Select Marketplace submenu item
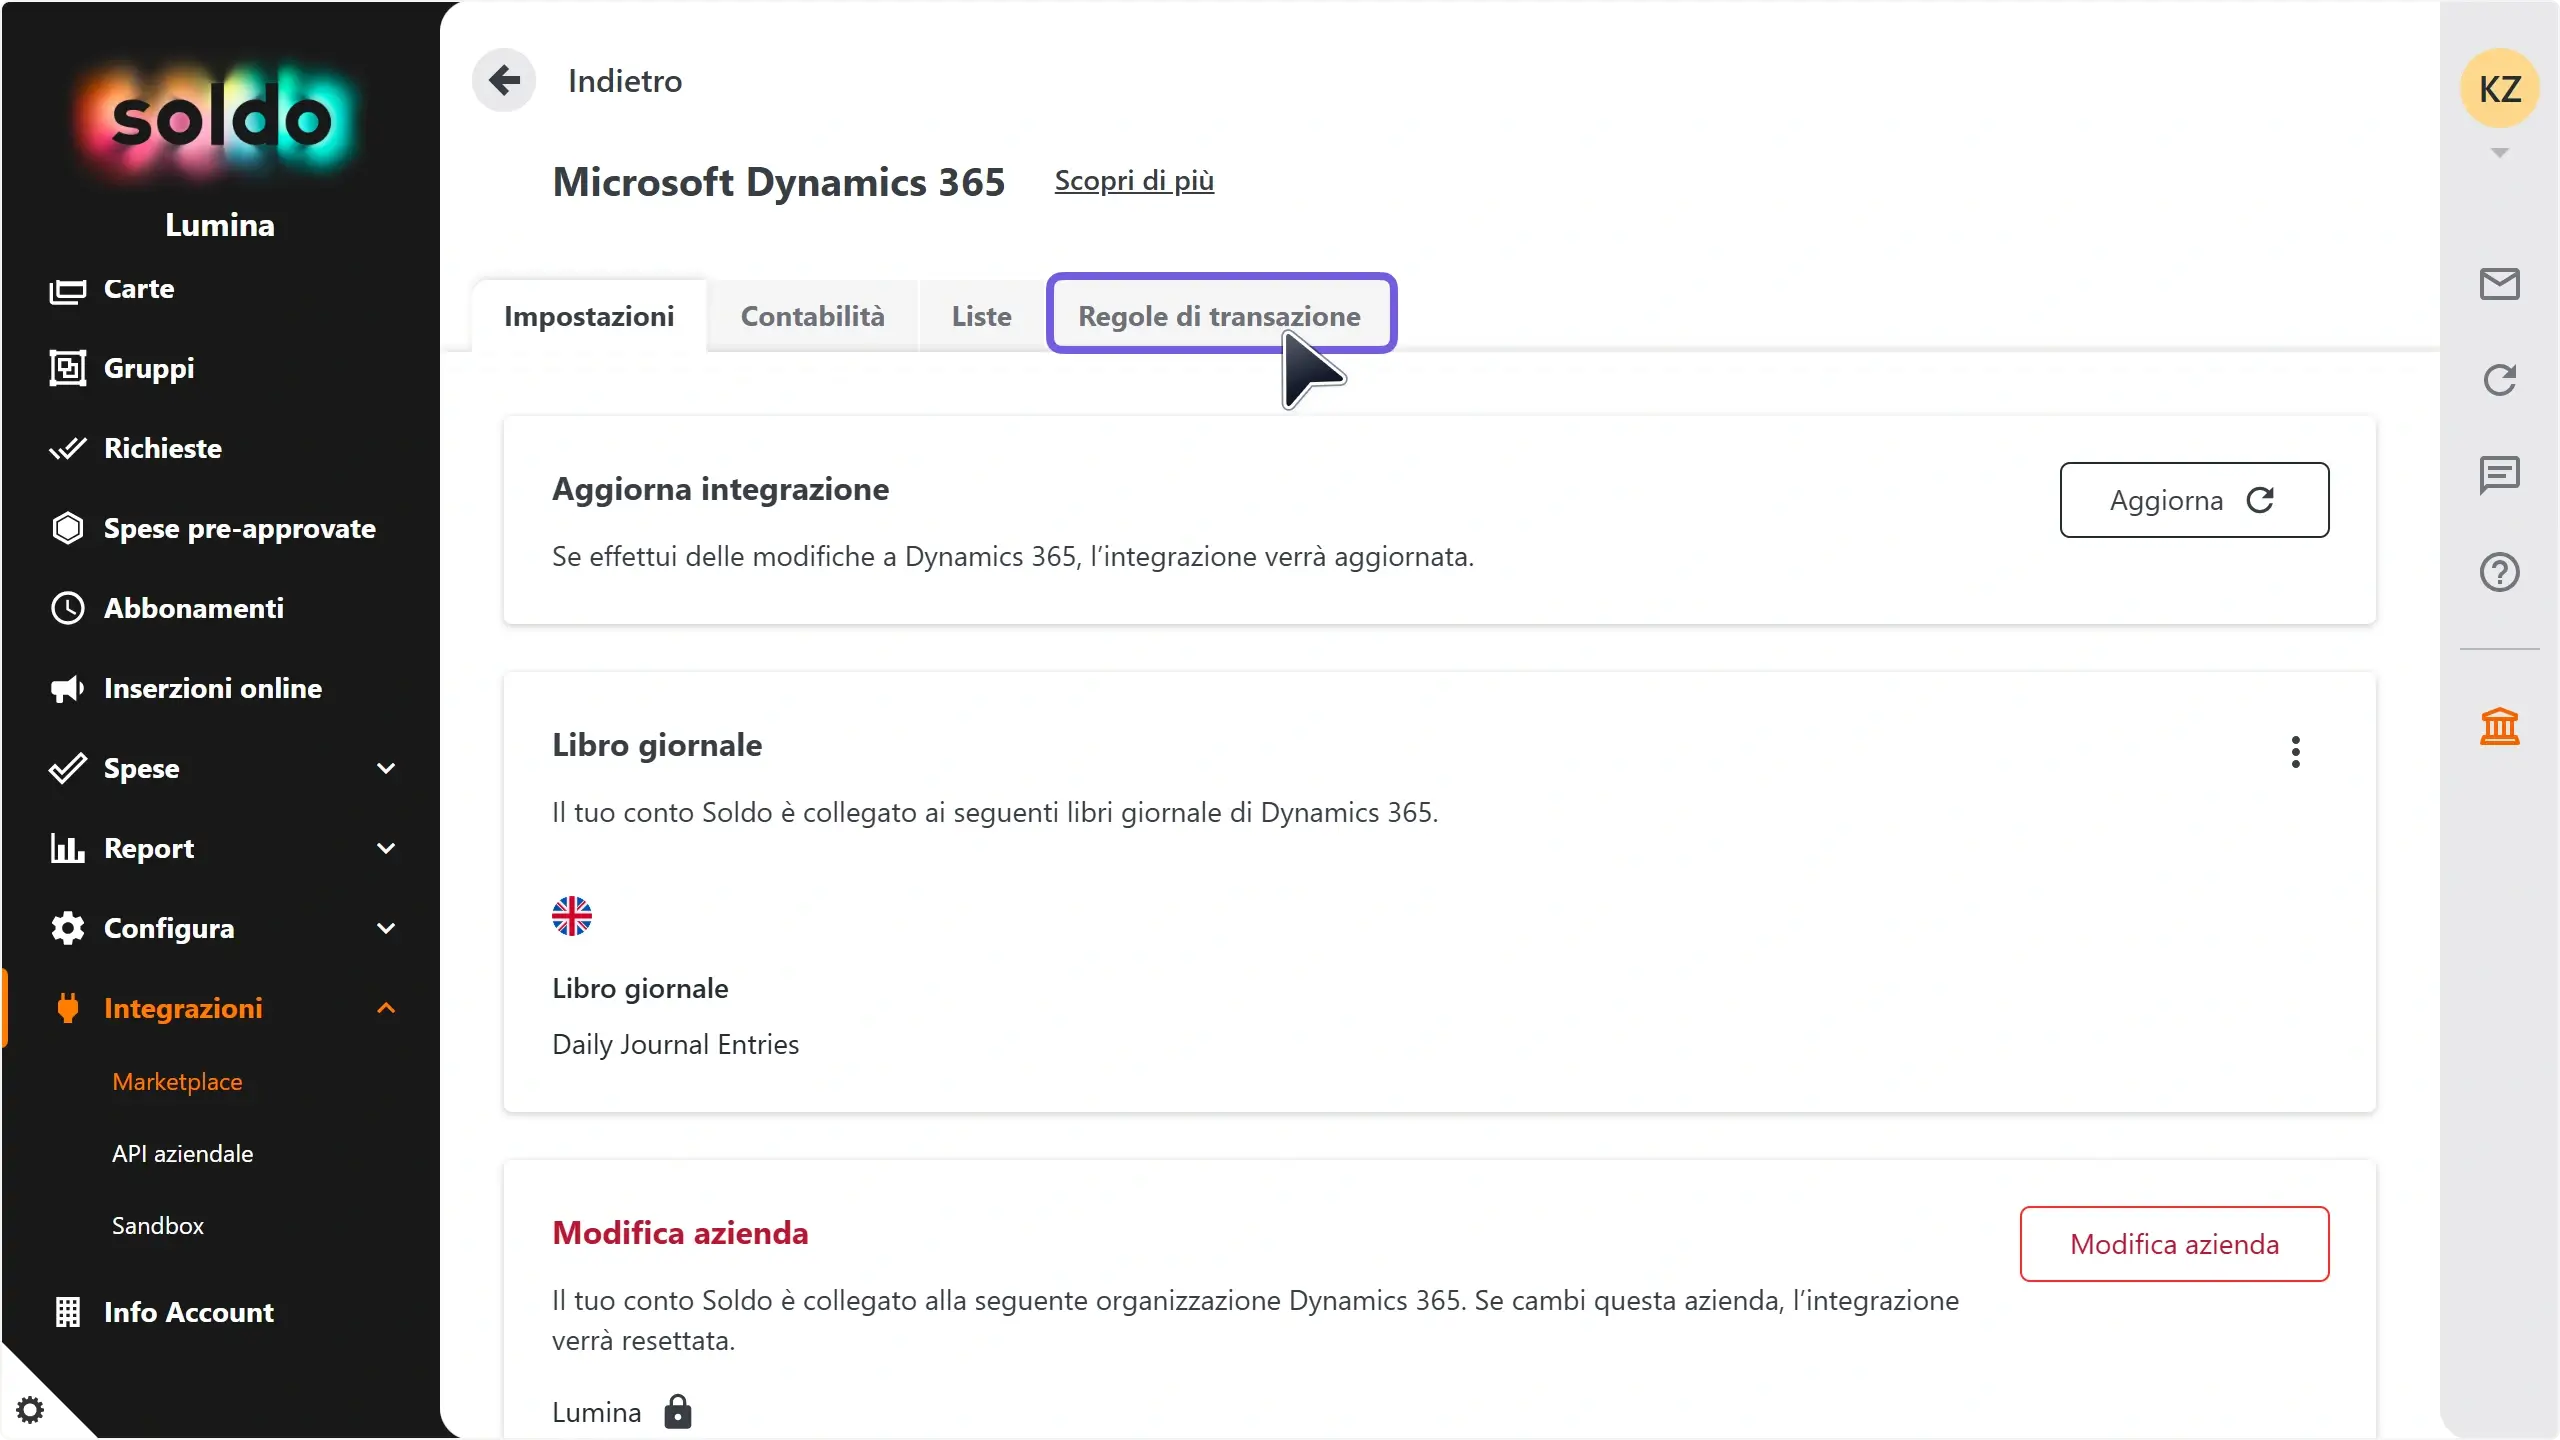The height and width of the screenshot is (1440, 2560). pyautogui.click(x=177, y=1082)
